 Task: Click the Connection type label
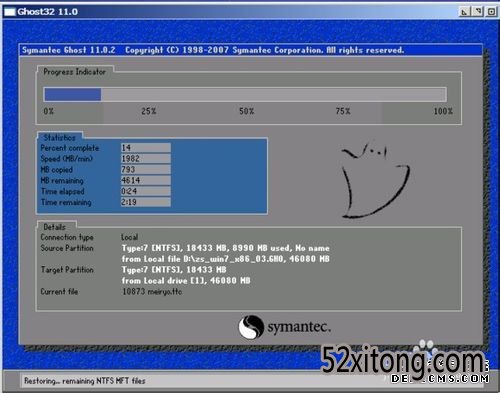(x=67, y=237)
